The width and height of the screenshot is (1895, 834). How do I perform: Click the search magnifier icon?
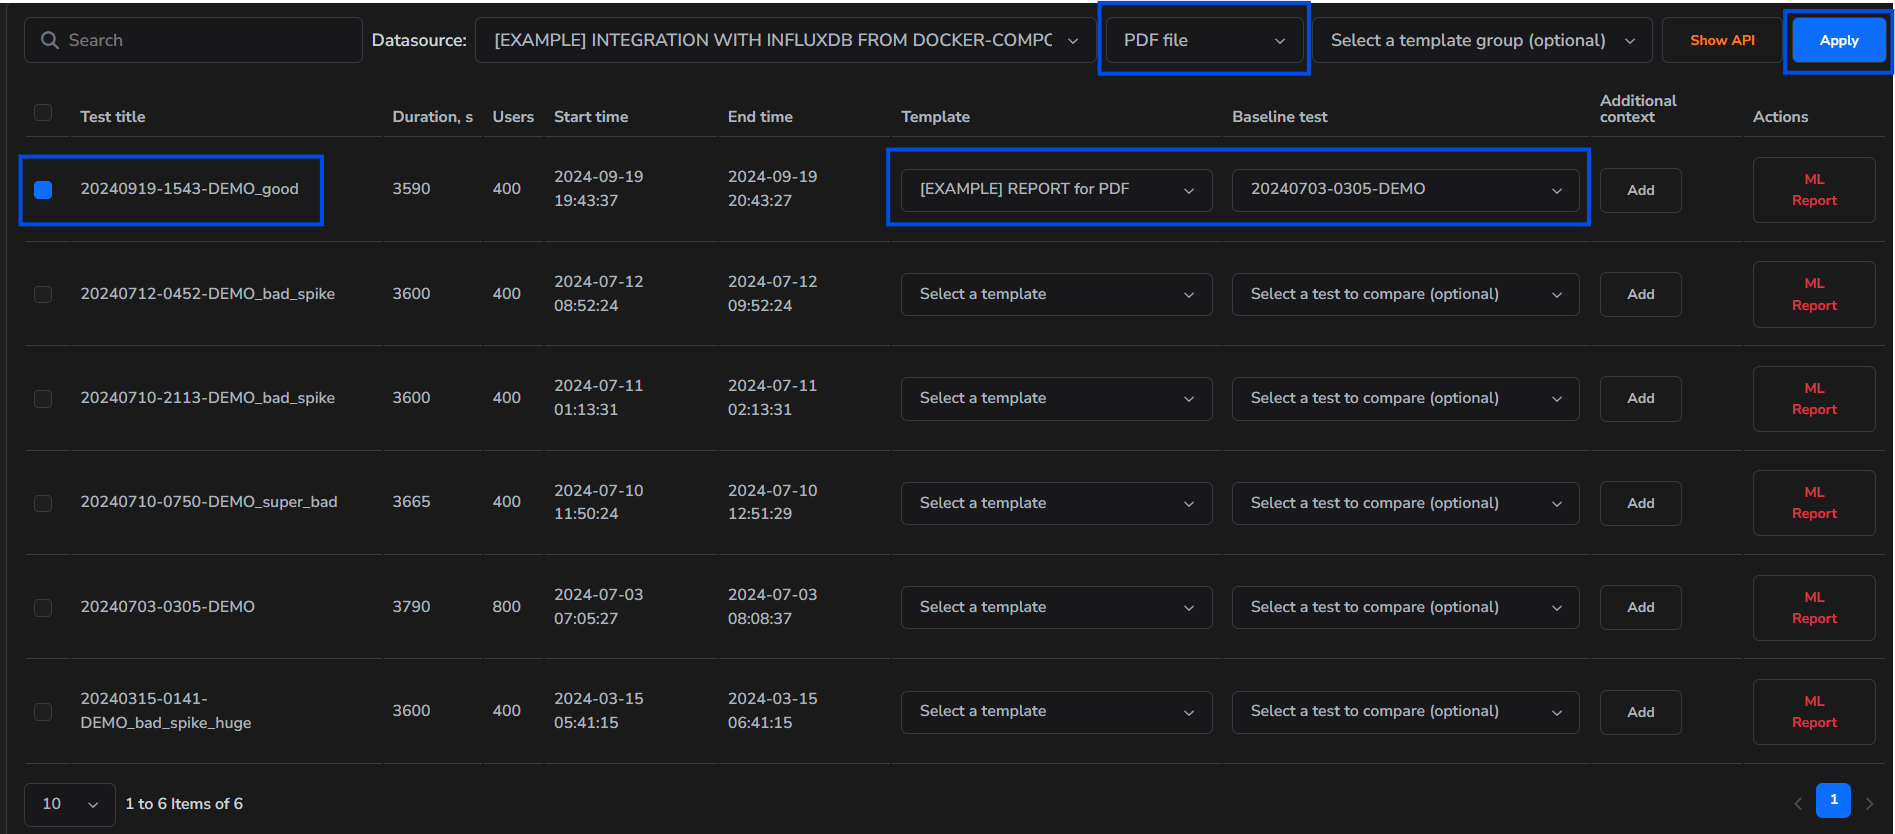point(49,40)
